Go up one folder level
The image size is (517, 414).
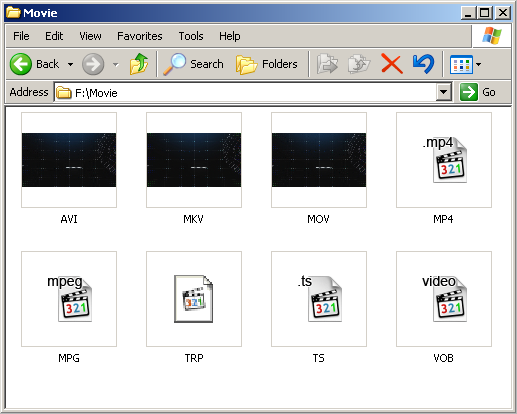click(x=139, y=64)
